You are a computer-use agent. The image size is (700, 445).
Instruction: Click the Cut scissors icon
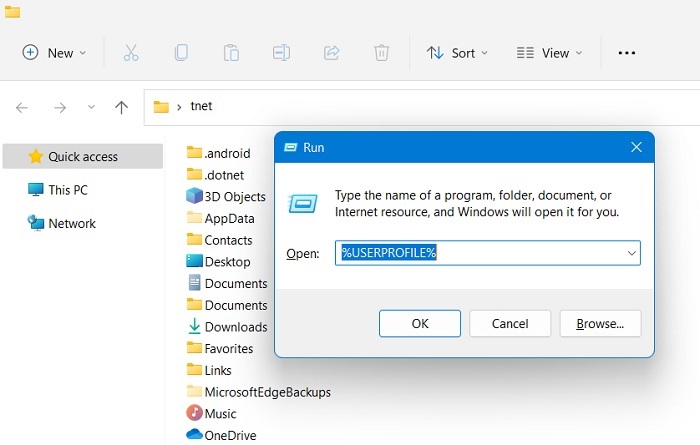(131, 53)
